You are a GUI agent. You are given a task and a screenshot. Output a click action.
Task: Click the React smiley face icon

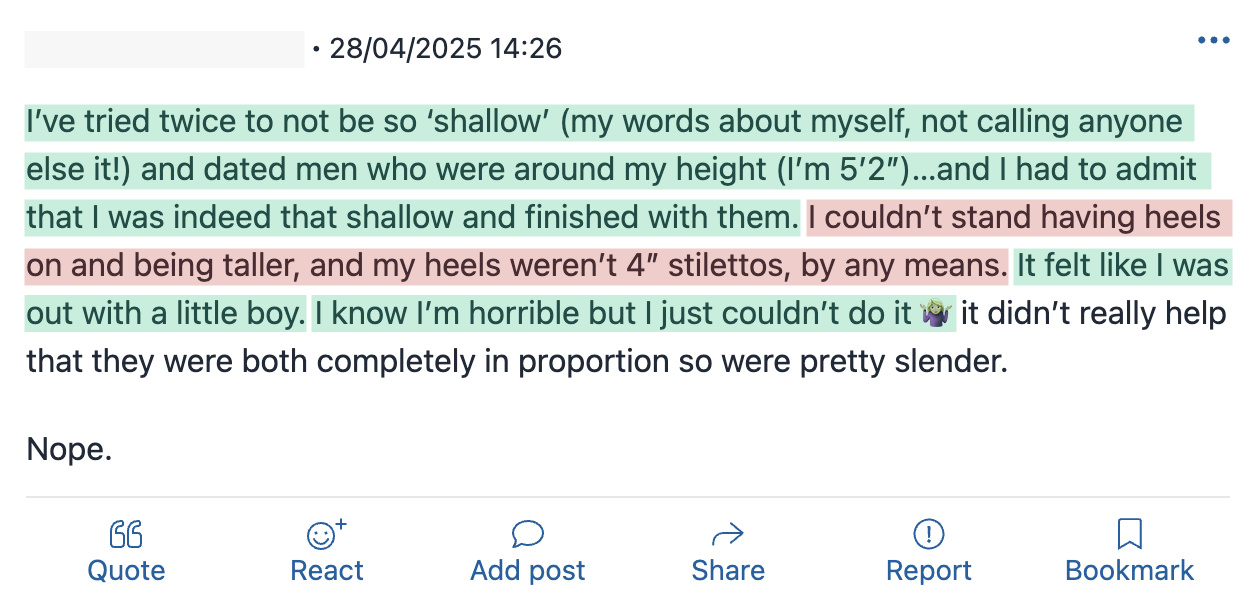click(326, 535)
